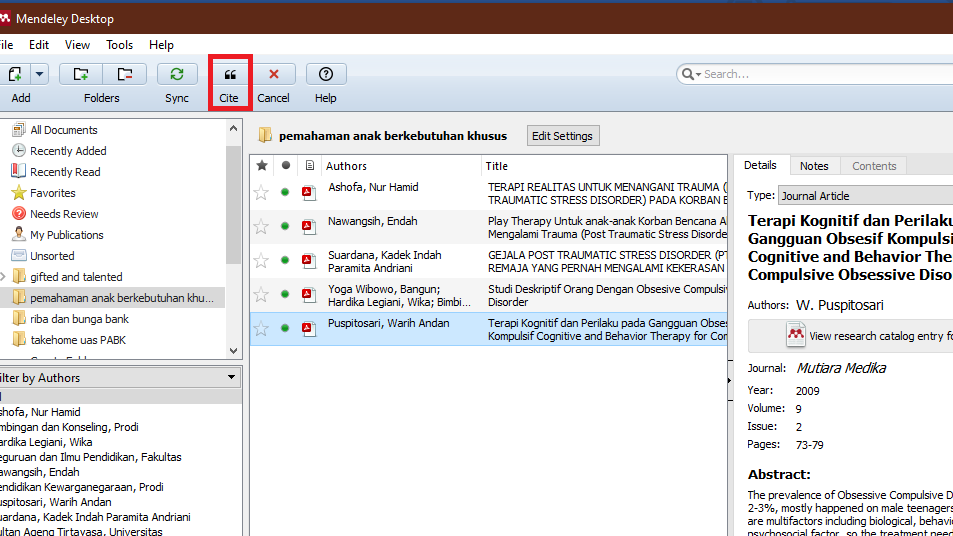
Task: Sync the library with Sync icon
Action: [177, 74]
